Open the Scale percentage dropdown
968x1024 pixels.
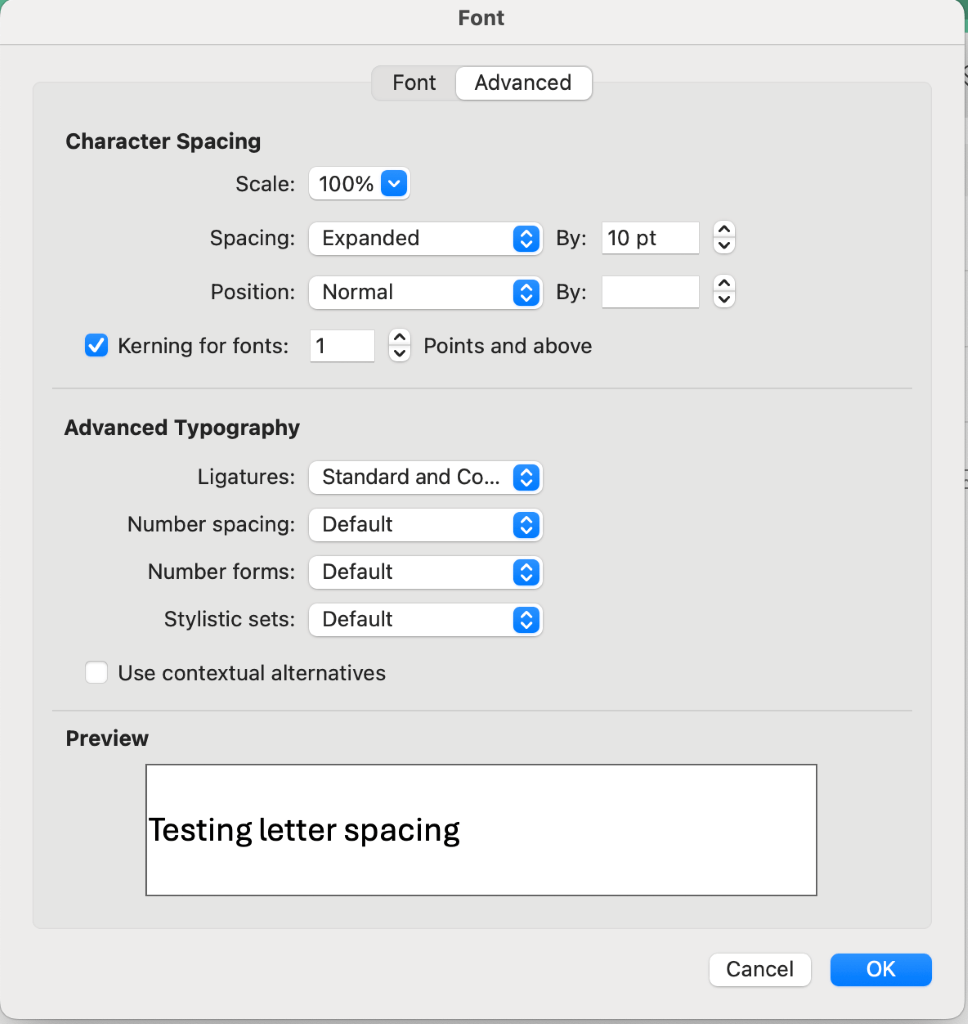(x=393, y=184)
